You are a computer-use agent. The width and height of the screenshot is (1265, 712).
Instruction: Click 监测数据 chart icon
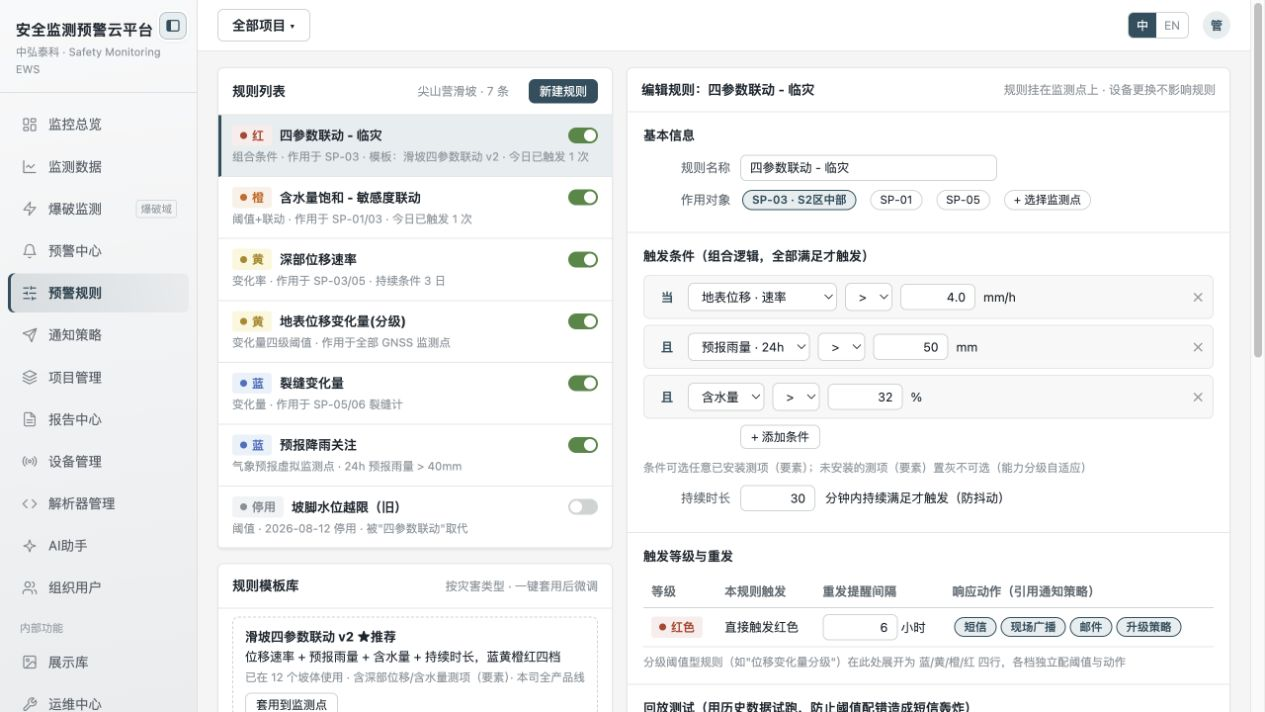(x=30, y=167)
